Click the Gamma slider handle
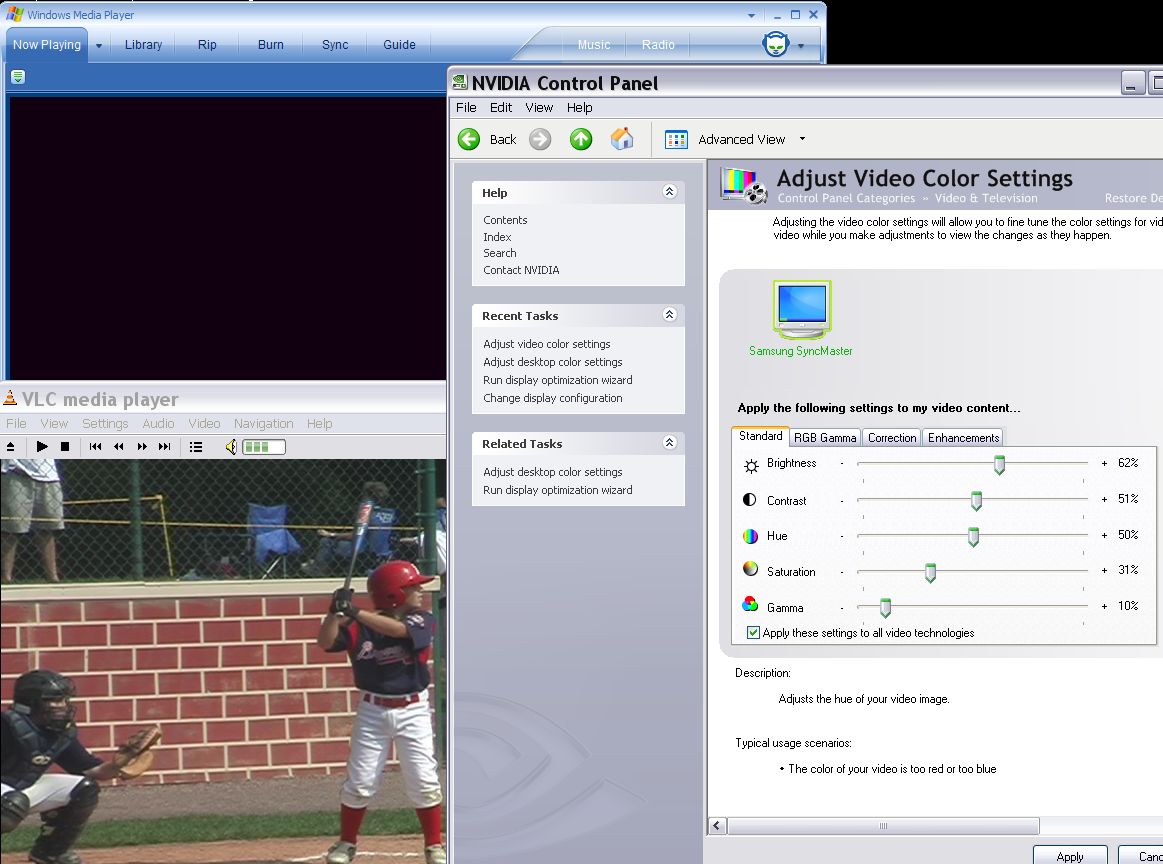Screen dimensions: 1163x864 click(x=885, y=608)
